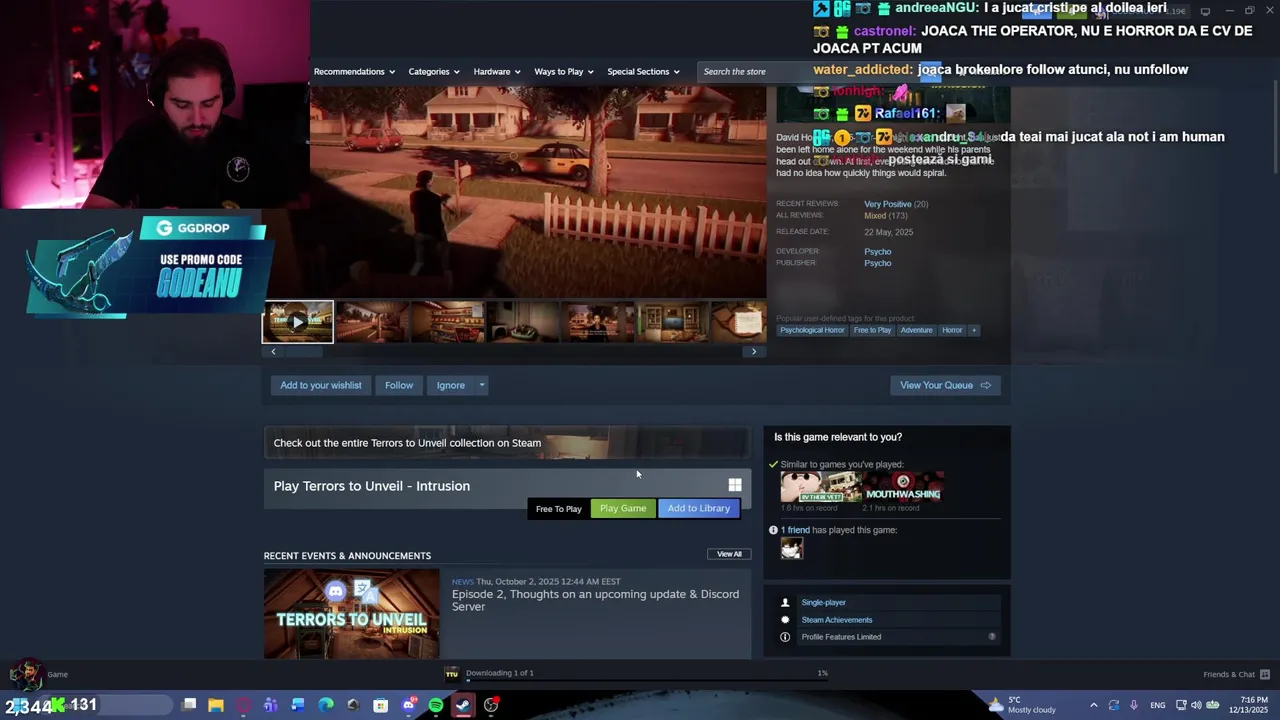Click View All for recent events
The width and height of the screenshot is (1280, 720).
729,554
